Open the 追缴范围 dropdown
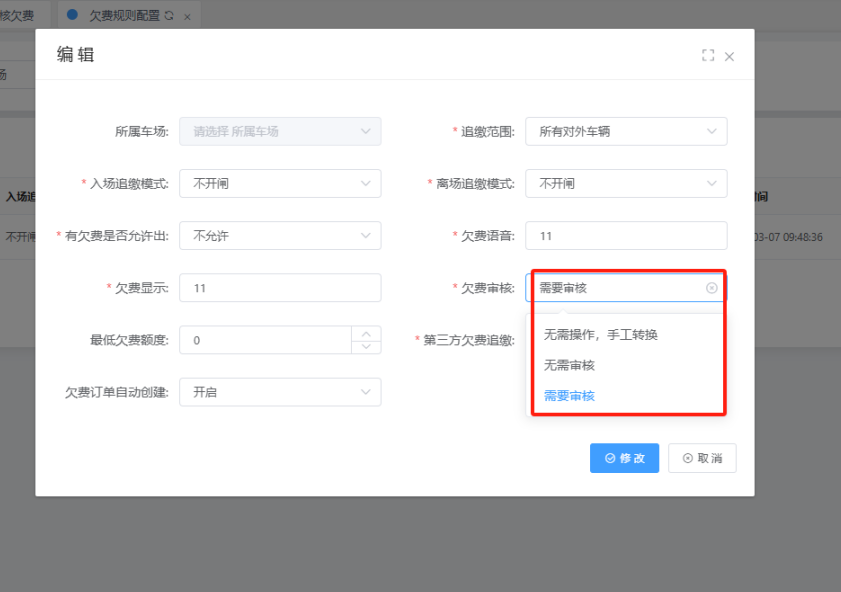This screenshot has width=841, height=592. [626, 131]
